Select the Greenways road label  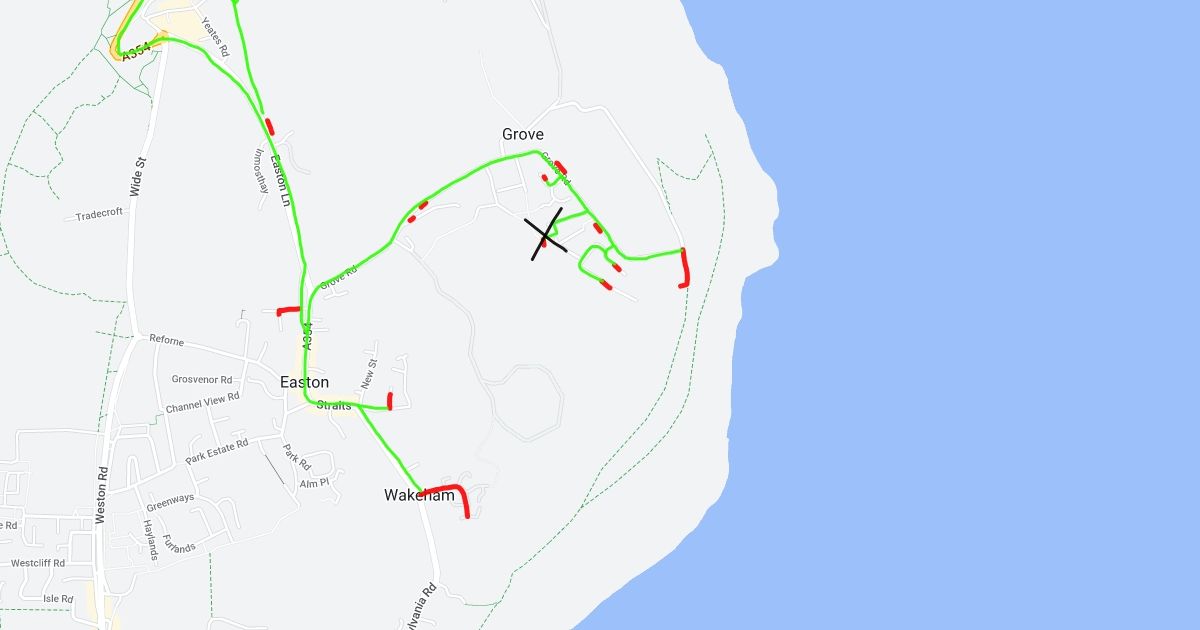click(x=170, y=499)
